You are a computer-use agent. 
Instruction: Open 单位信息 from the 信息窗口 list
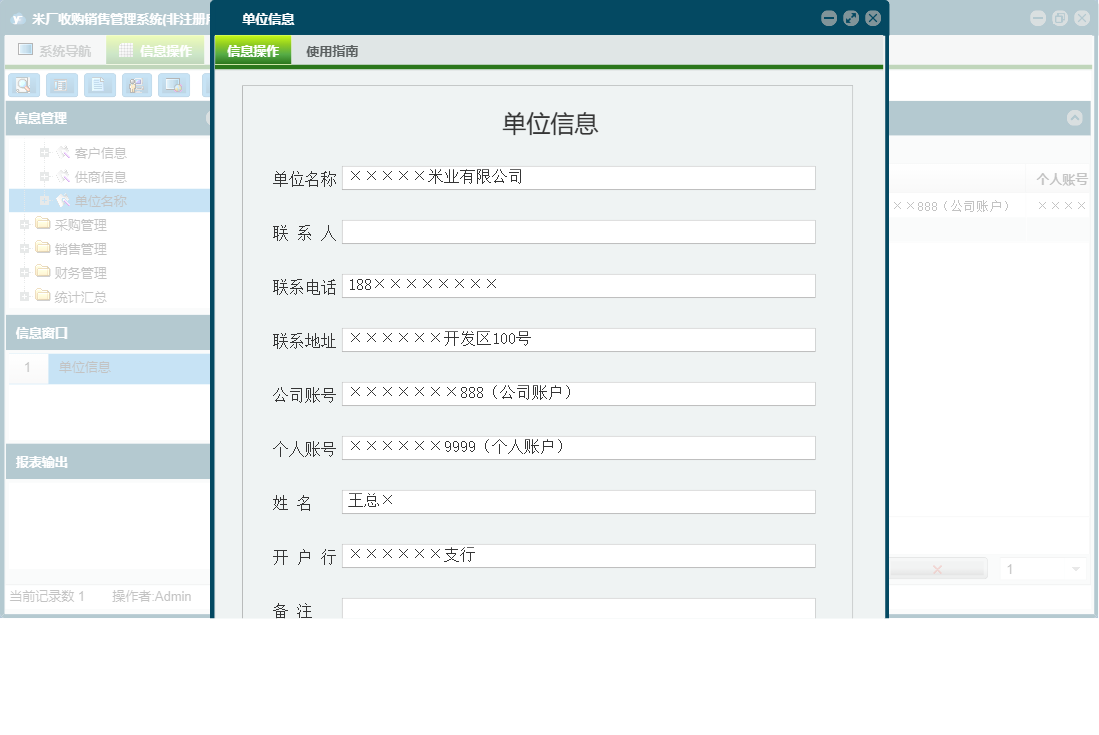coord(83,368)
